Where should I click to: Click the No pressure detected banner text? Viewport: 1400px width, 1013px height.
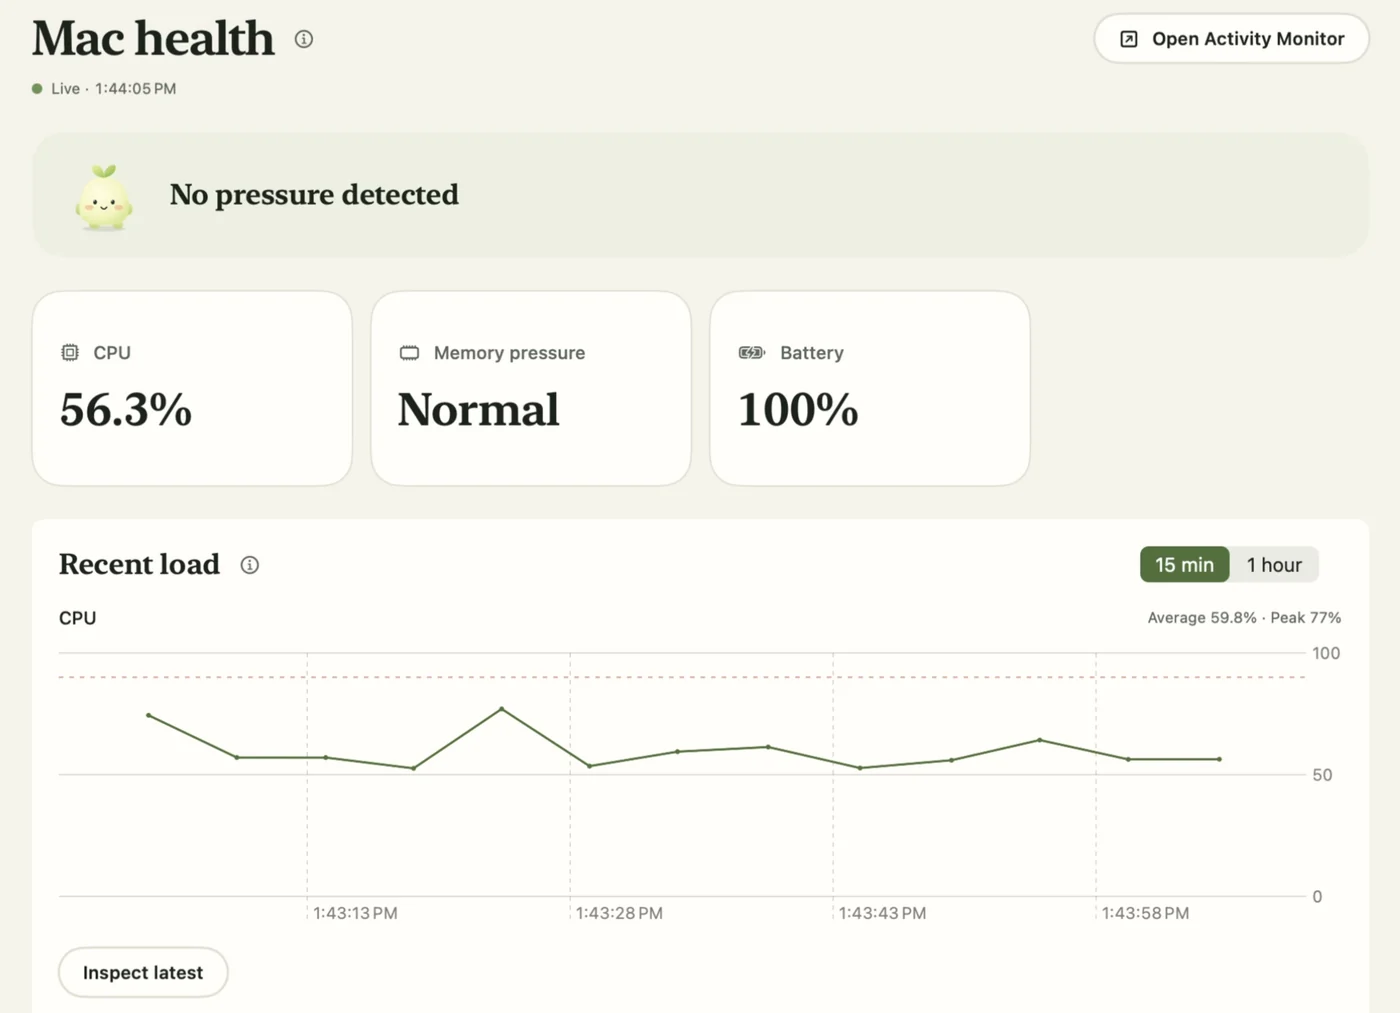click(314, 195)
